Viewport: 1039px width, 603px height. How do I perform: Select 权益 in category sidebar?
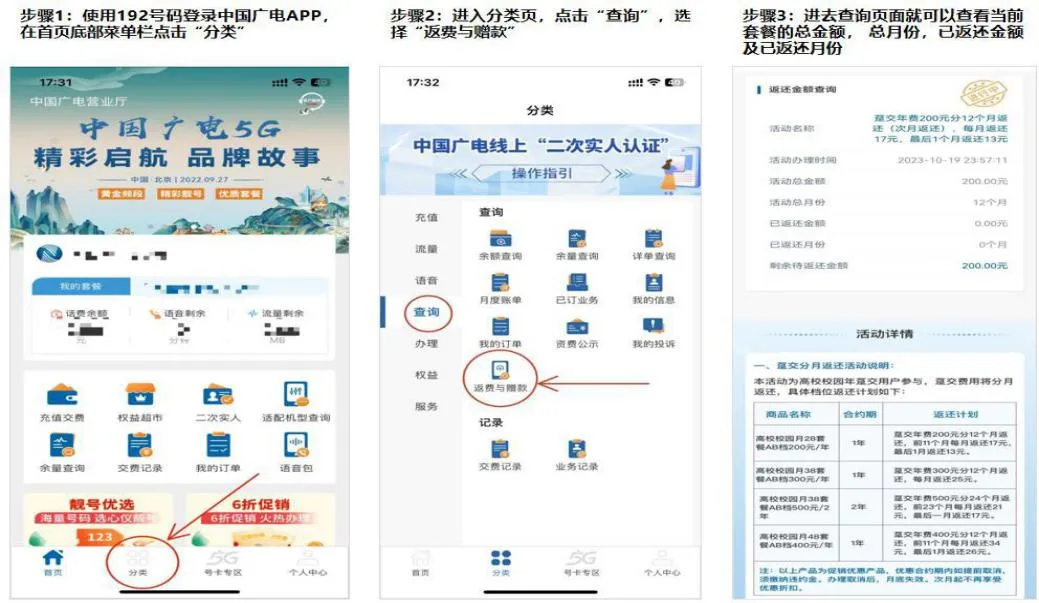(426, 375)
